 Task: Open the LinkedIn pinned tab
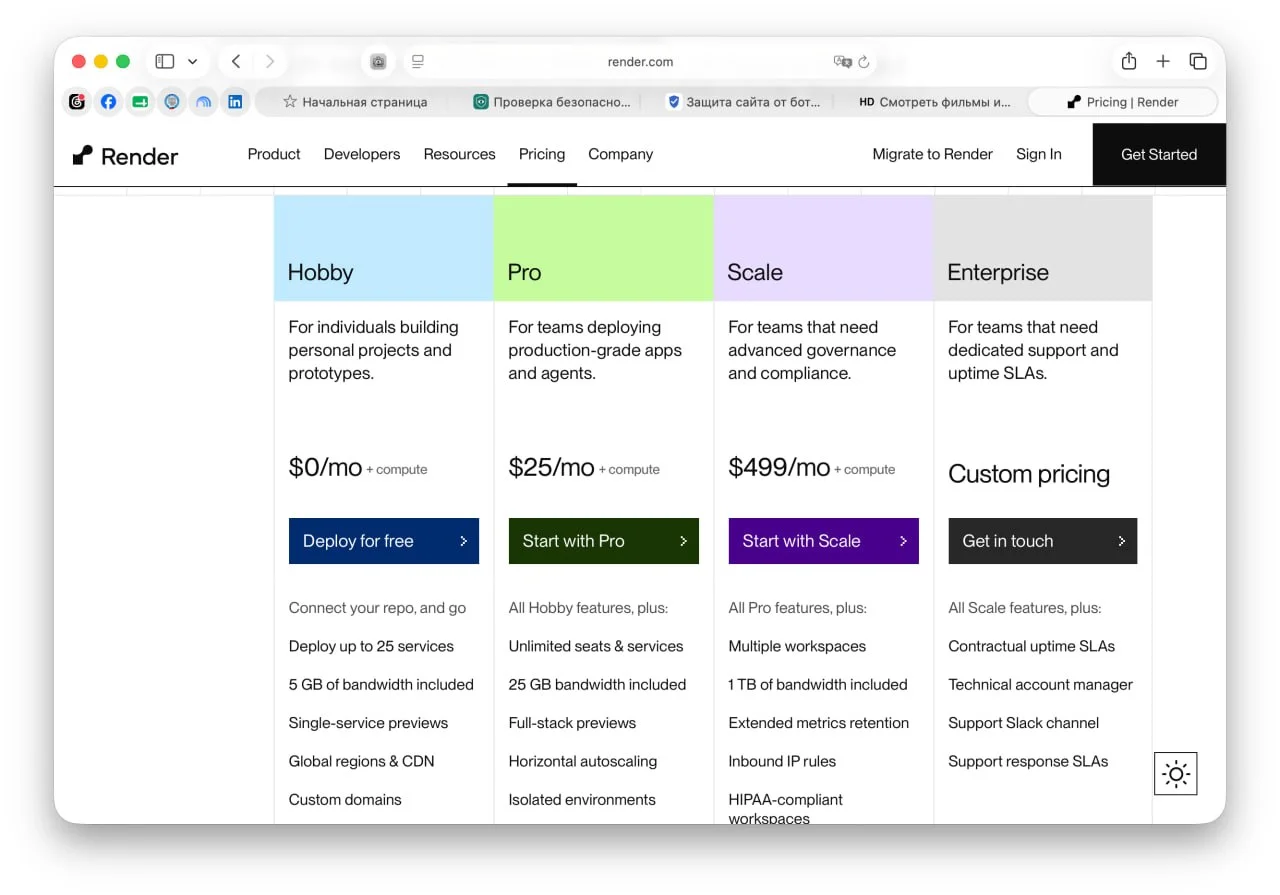click(235, 102)
